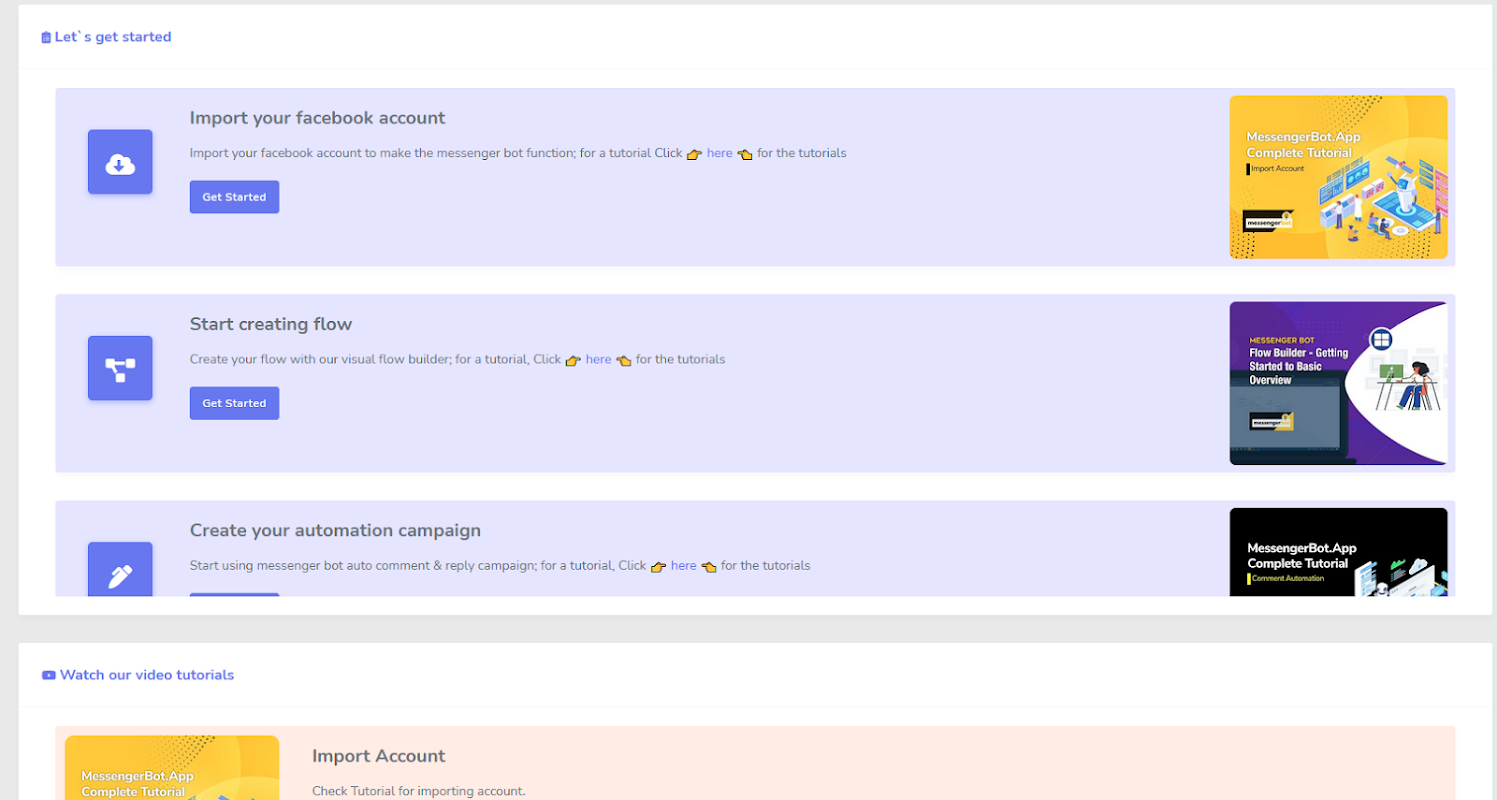The image size is (1497, 800).
Task: Click the 'Let`s get started' section heading
Action: (x=113, y=37)
